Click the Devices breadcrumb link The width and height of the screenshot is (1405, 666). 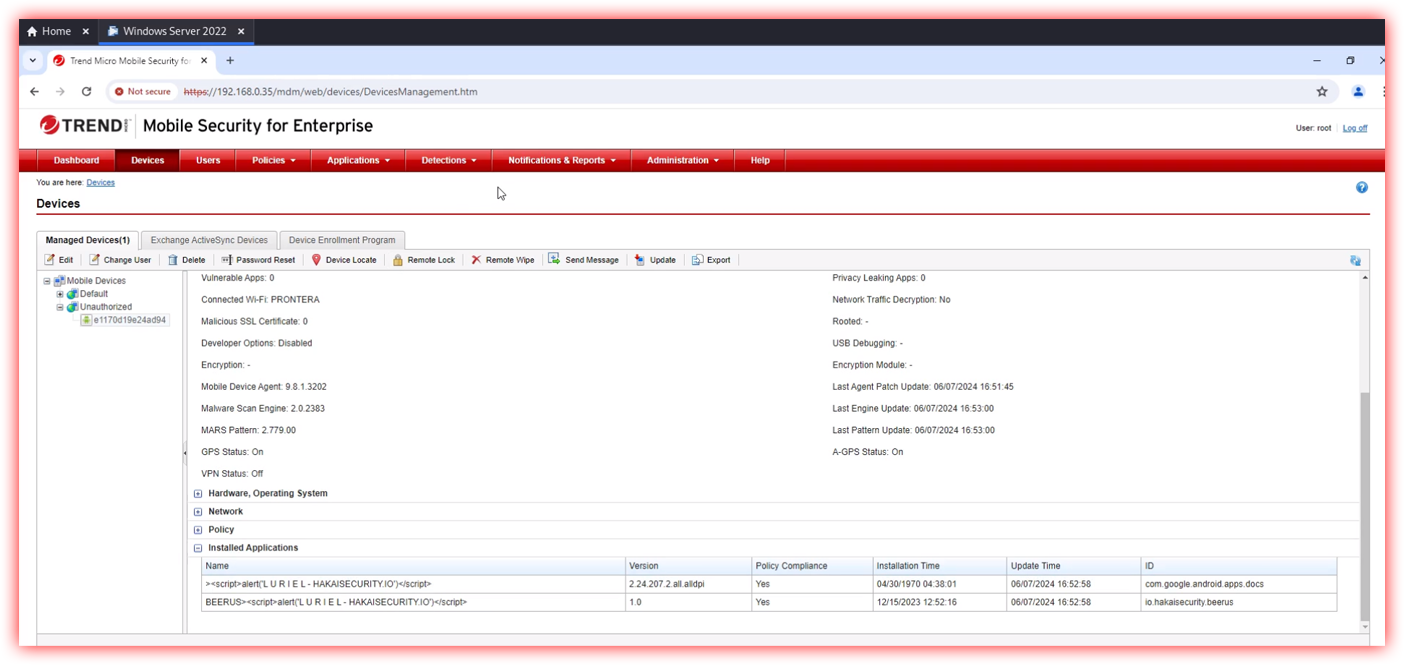tap(101, 183)
